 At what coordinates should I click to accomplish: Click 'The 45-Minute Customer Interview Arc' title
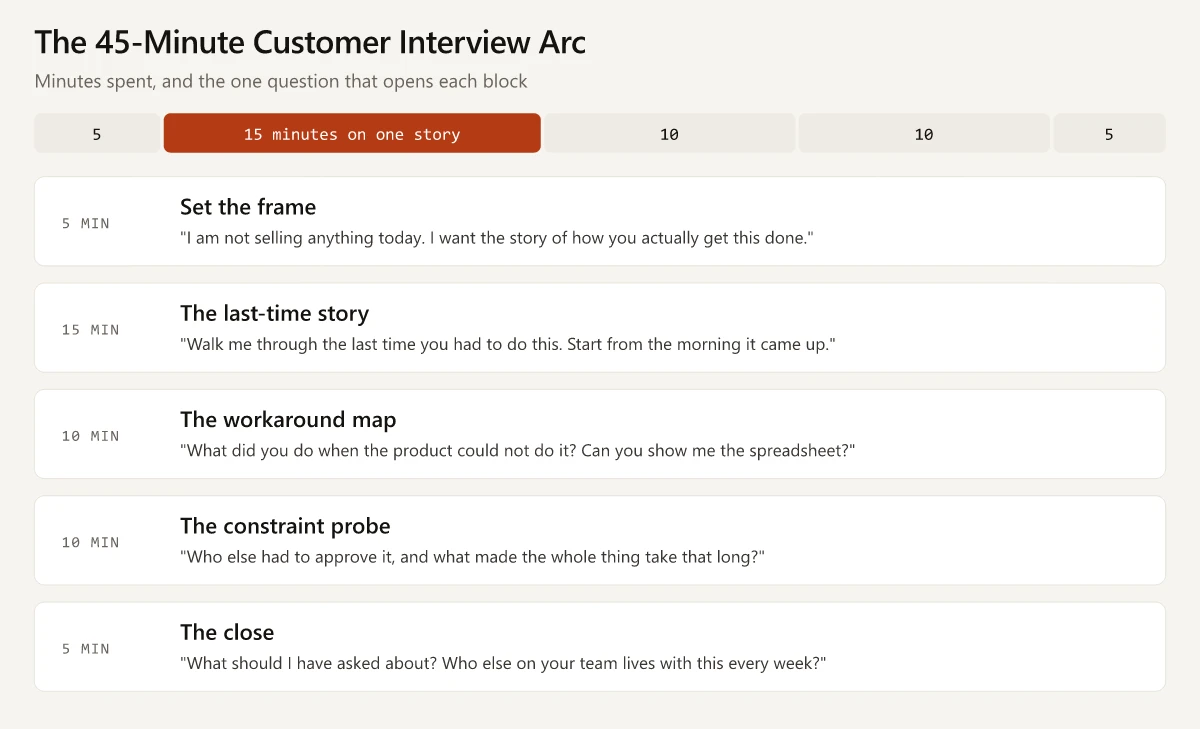pos(310,42)
